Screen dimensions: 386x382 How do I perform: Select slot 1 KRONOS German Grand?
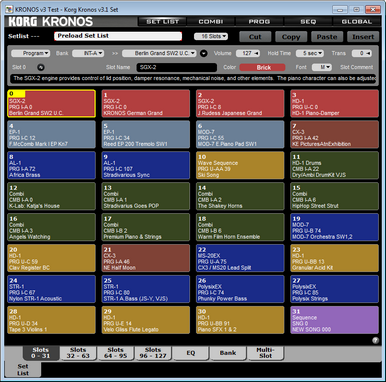(x=146, y=104)
